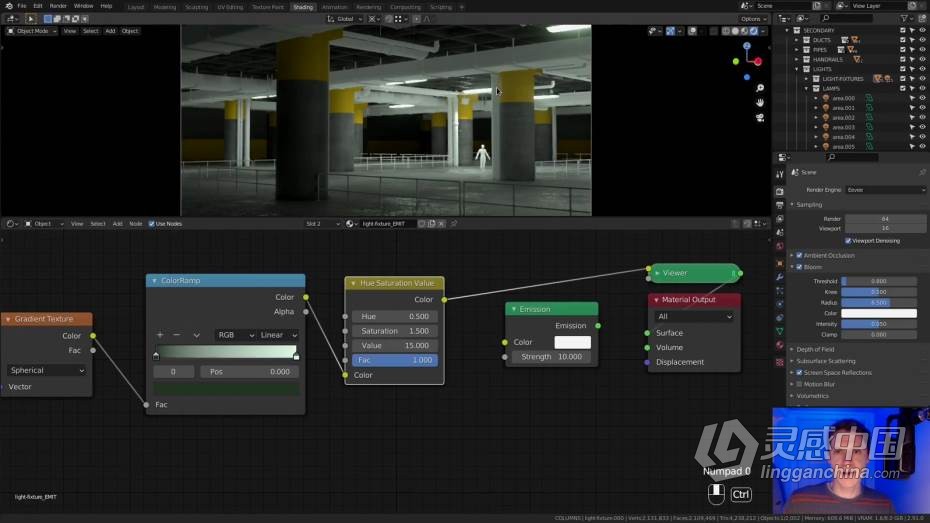Open the Particles properties tab
The image size is (930, 523).
pos(779,291)
